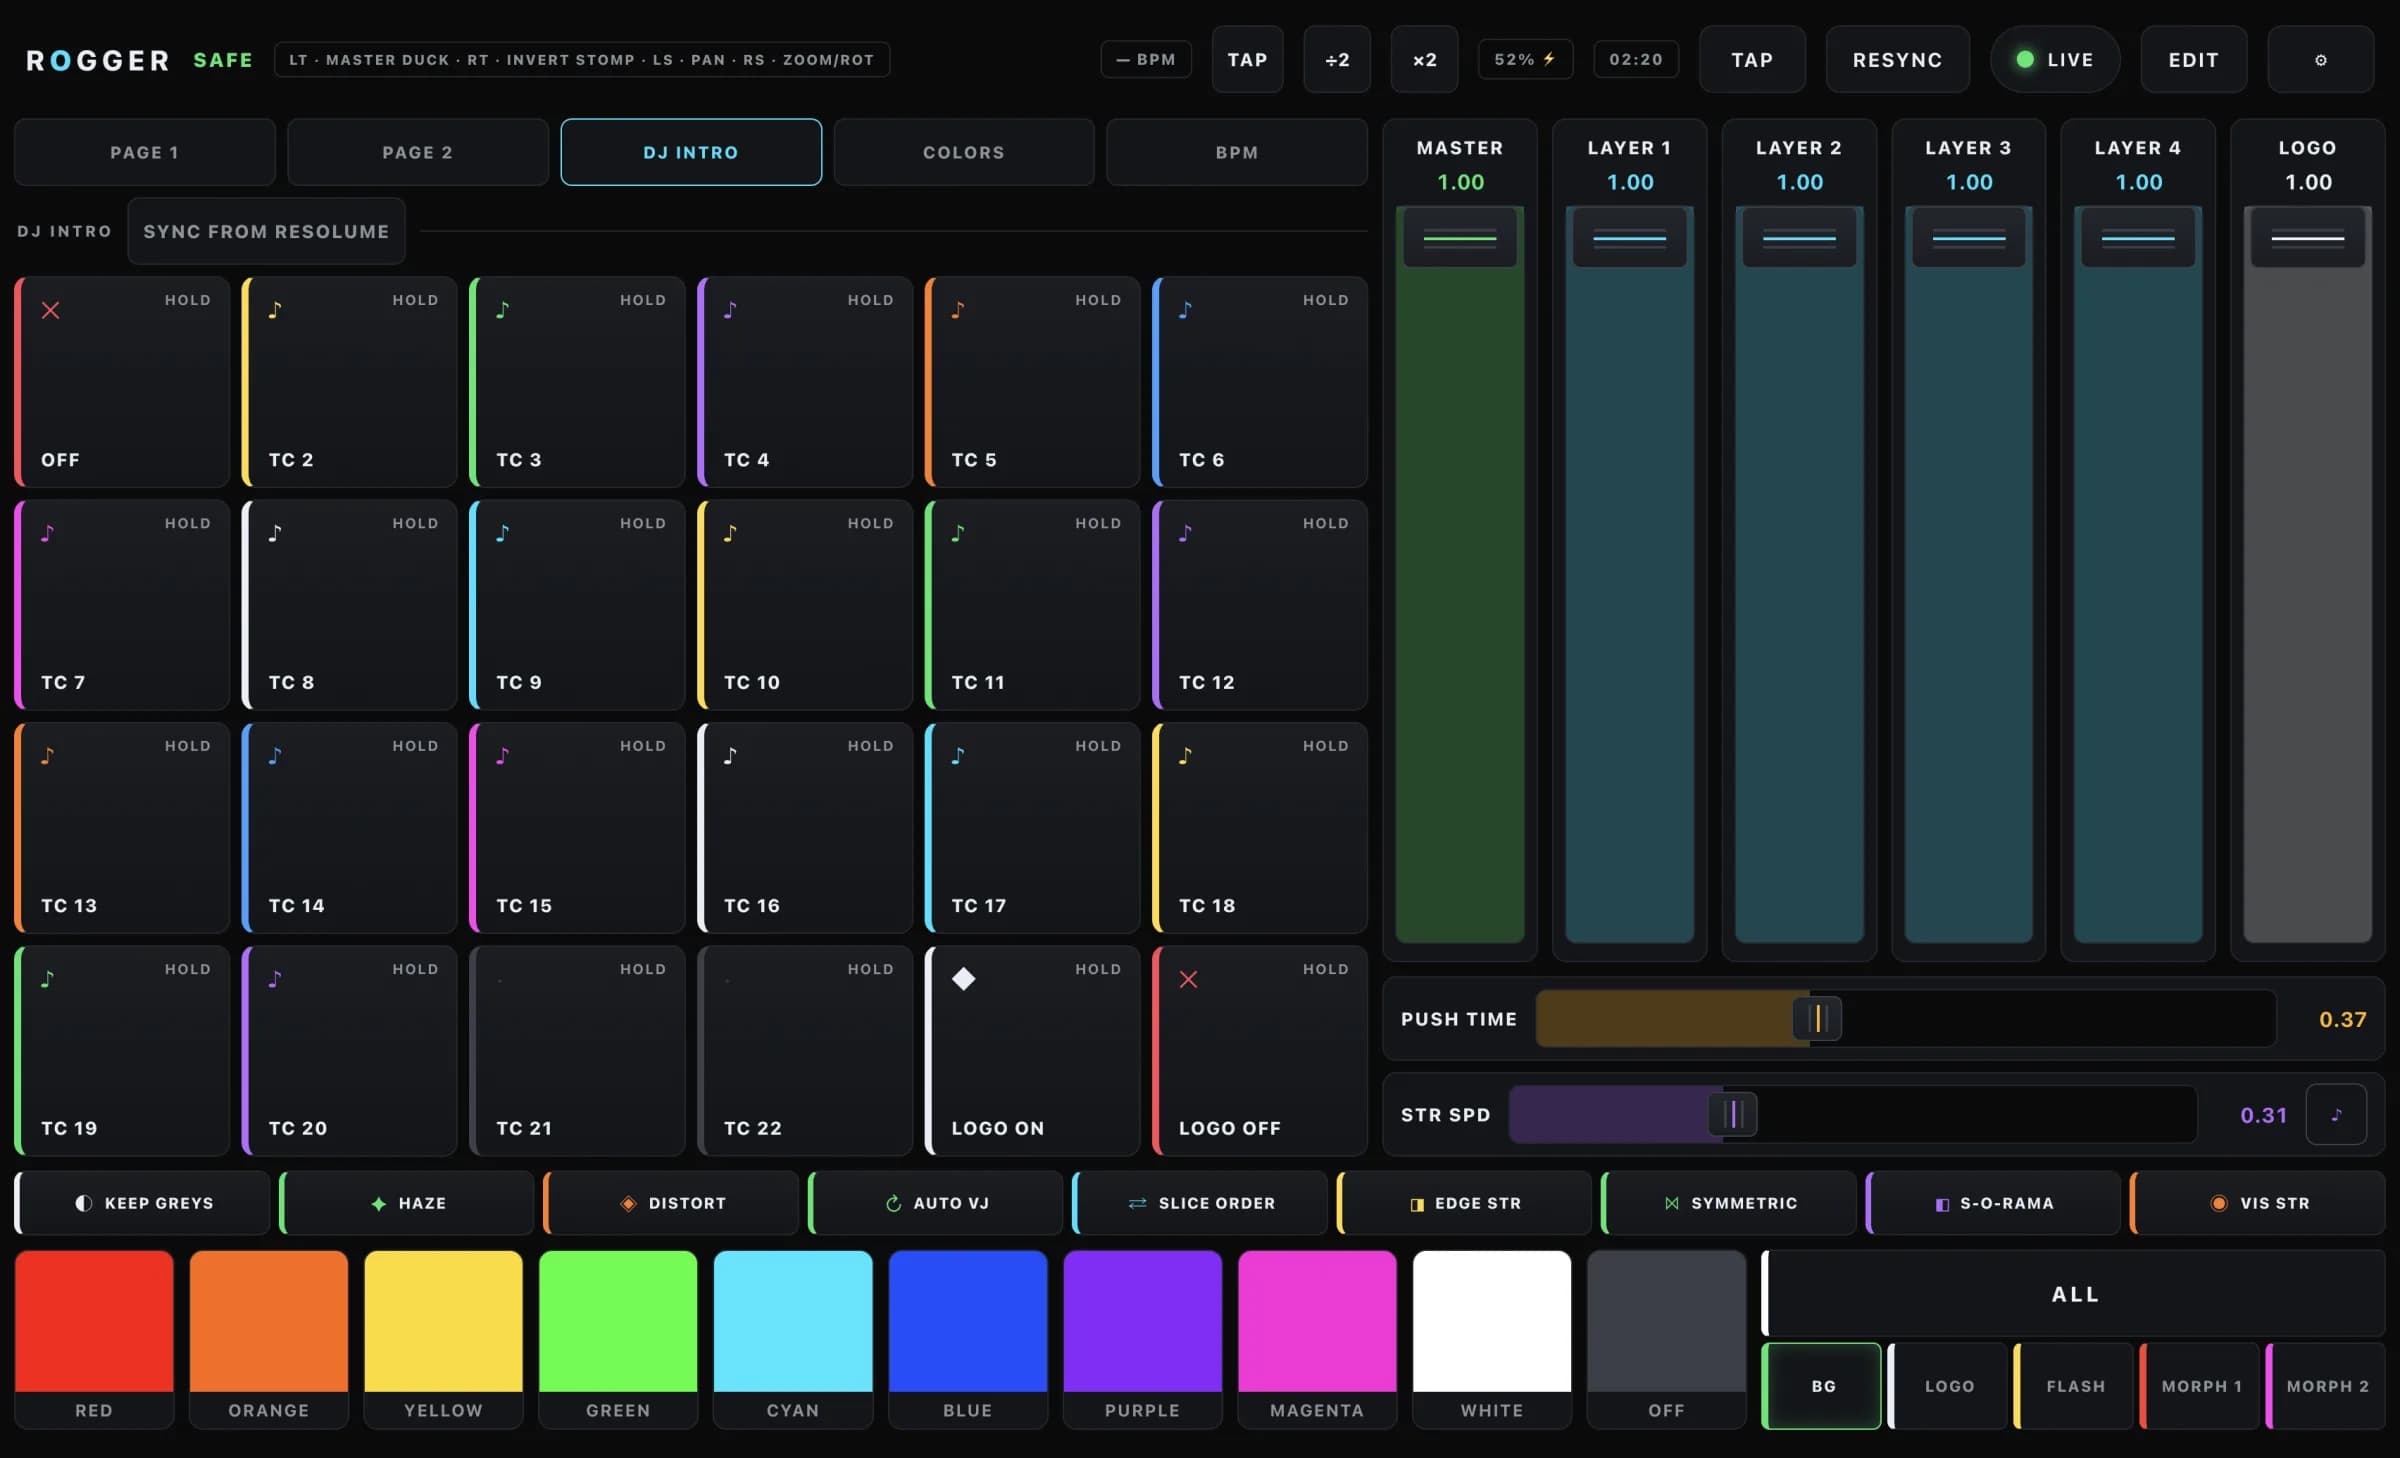Select MORPH 2 color target
This screenshot has height=1458, width=2400.
coord(2326,1386)
